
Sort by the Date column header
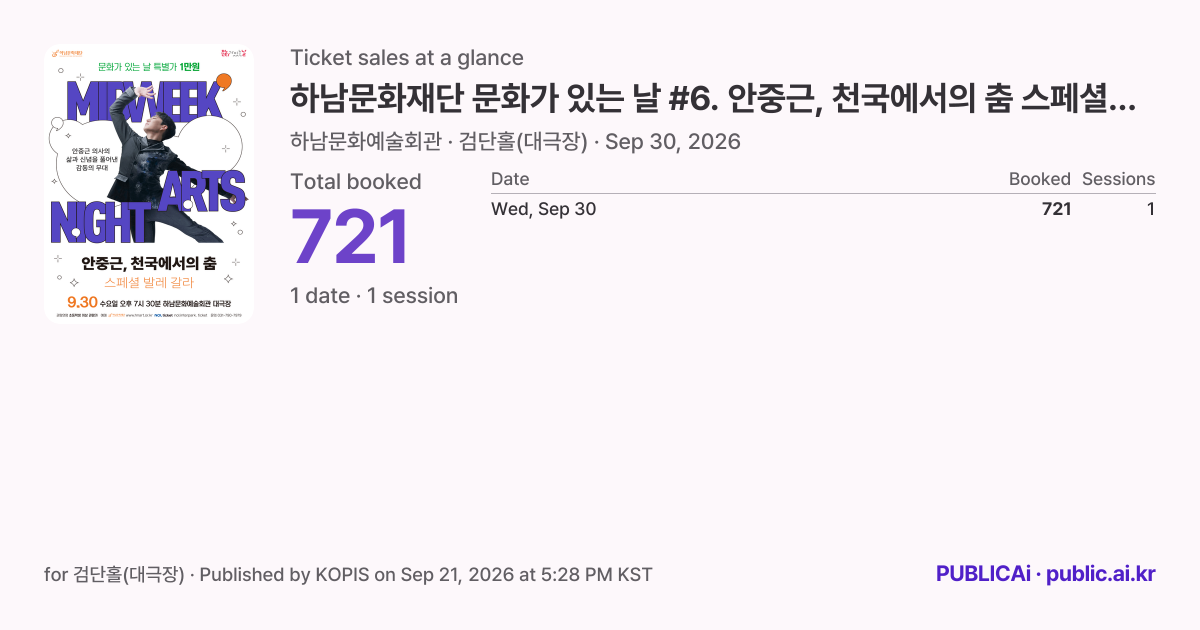click(510, 179)
